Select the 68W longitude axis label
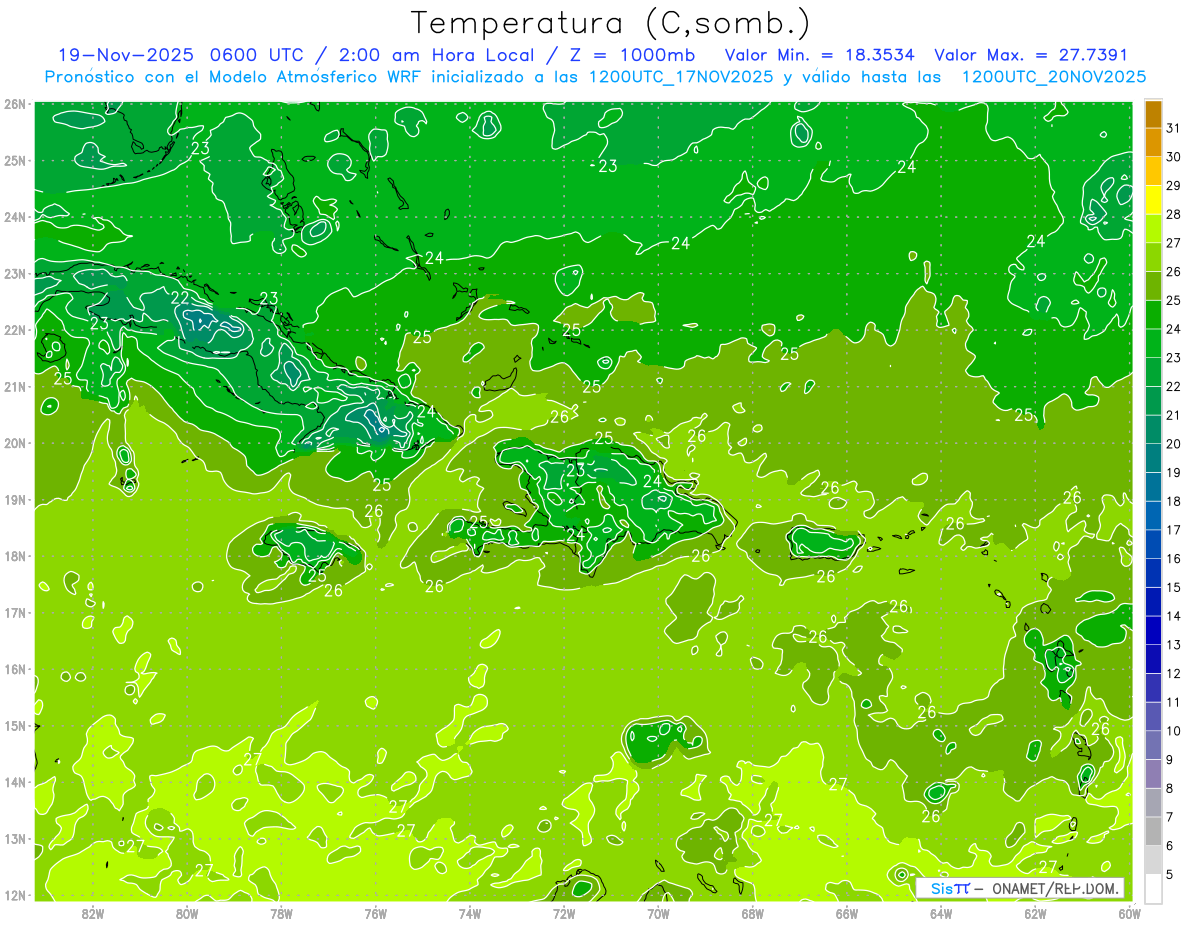The height and width of the screenshot is (927, 1200). pyautogui.click(x=753, y=912)
